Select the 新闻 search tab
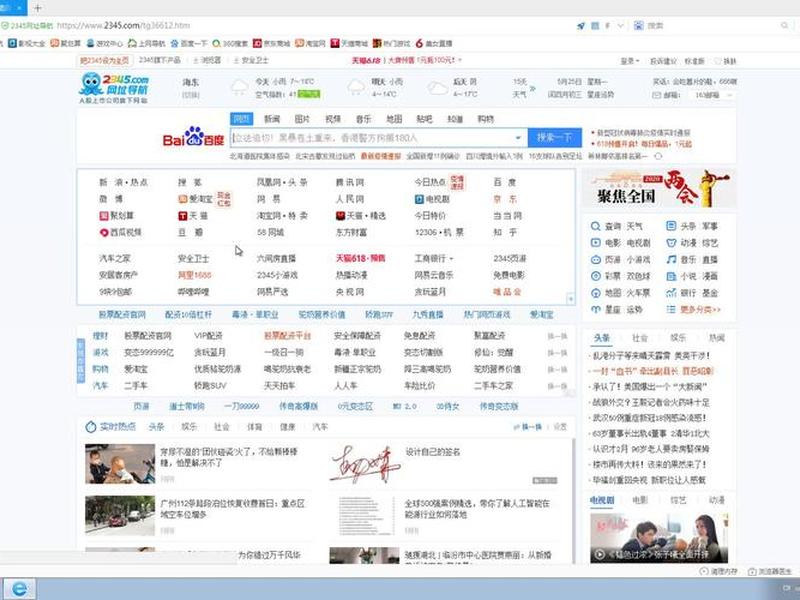 click(272, 119)
